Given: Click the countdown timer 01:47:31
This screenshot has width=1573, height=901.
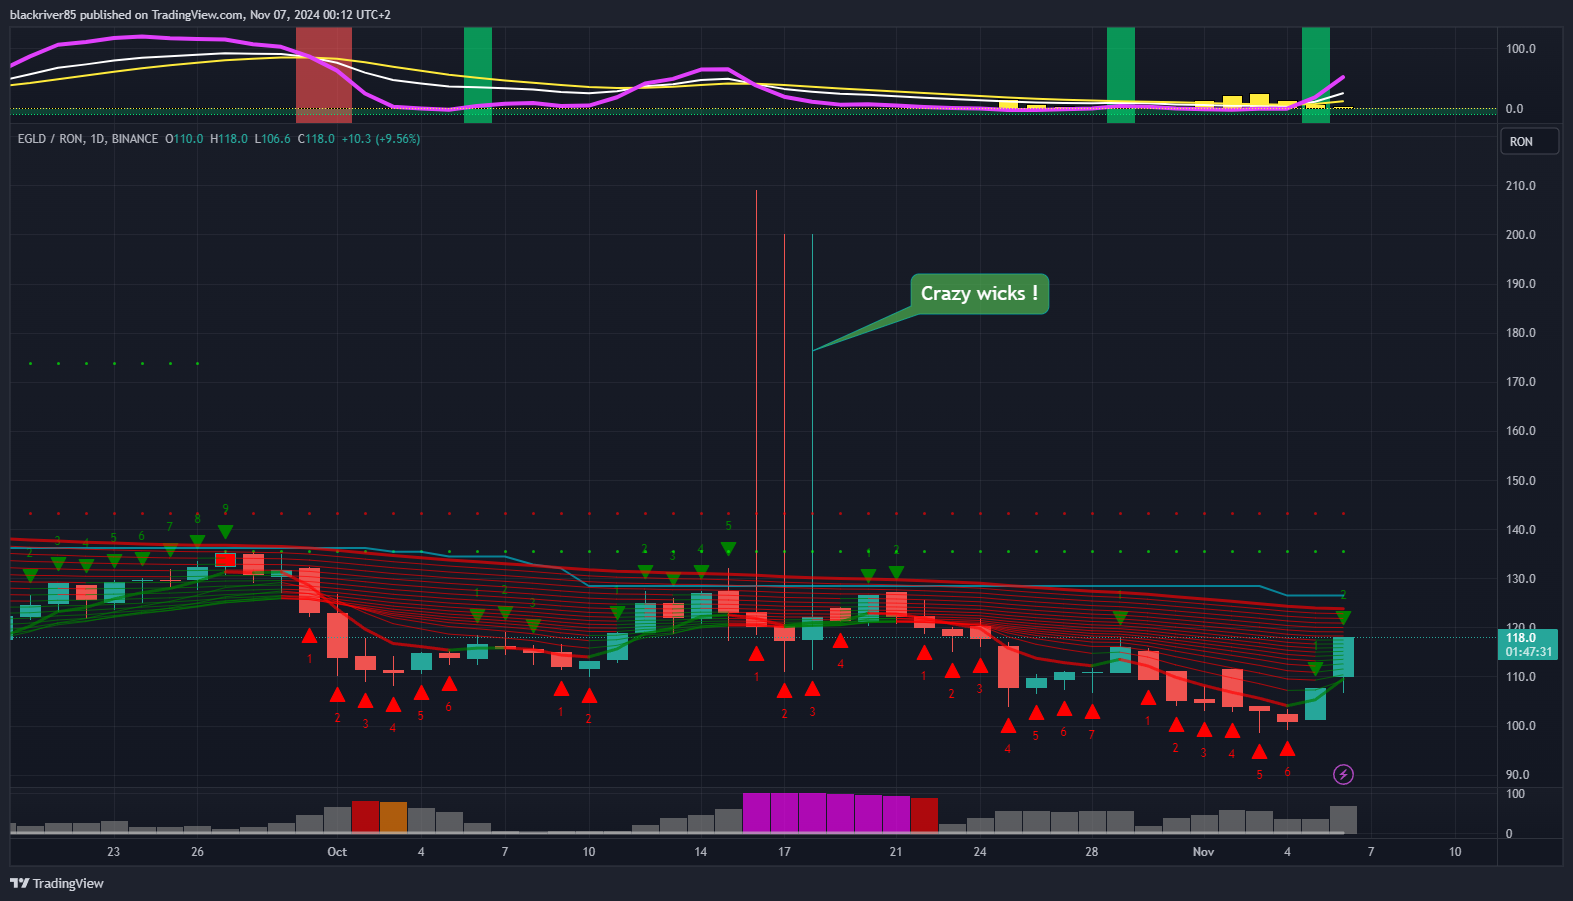Looking at the screenshot, I should click(x=1530, y=652).
